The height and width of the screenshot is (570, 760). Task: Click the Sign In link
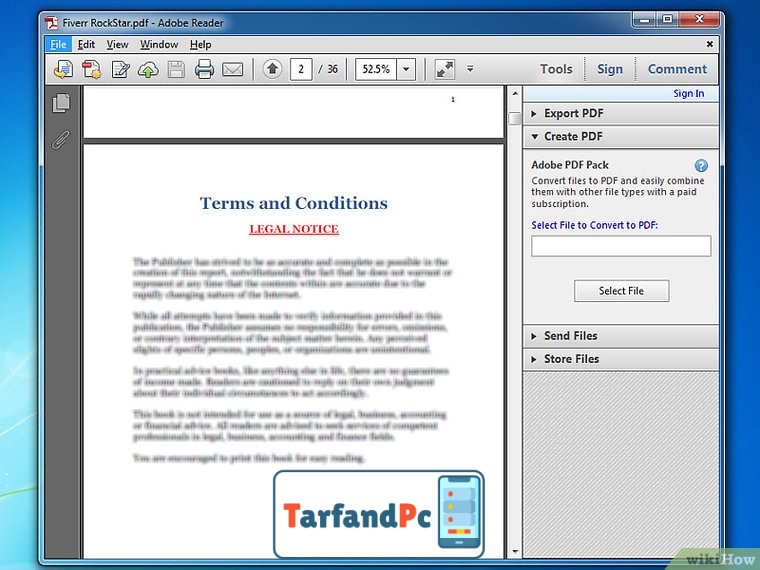point(688,94)
